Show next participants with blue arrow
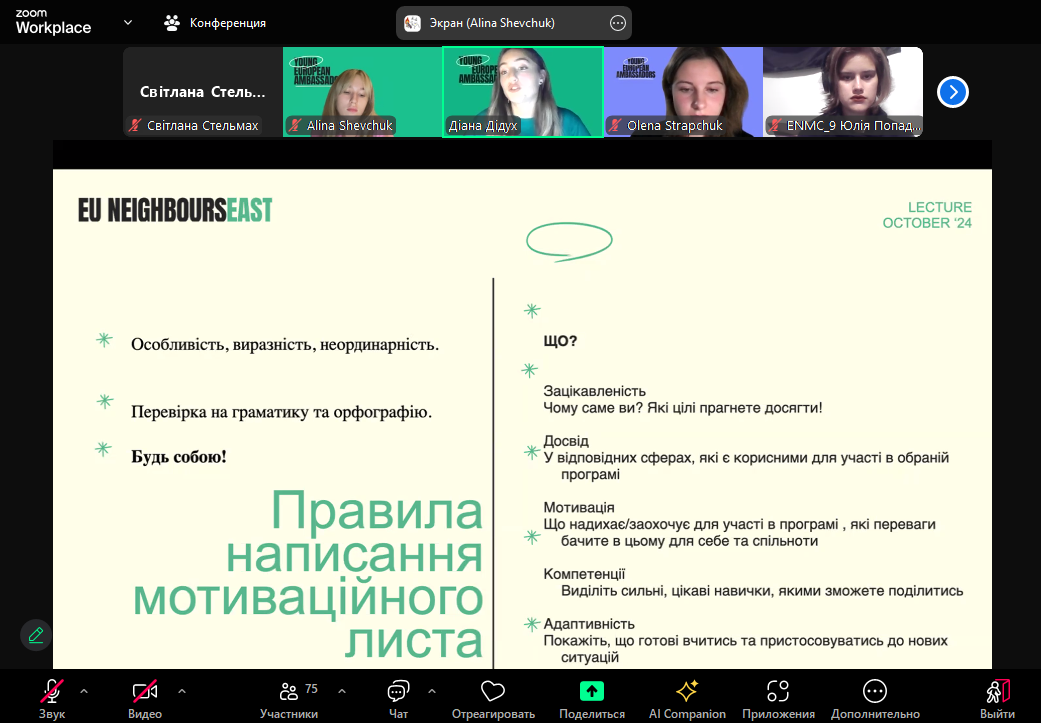This screenshot has height=723, width=1041. (x=953, y=92)
